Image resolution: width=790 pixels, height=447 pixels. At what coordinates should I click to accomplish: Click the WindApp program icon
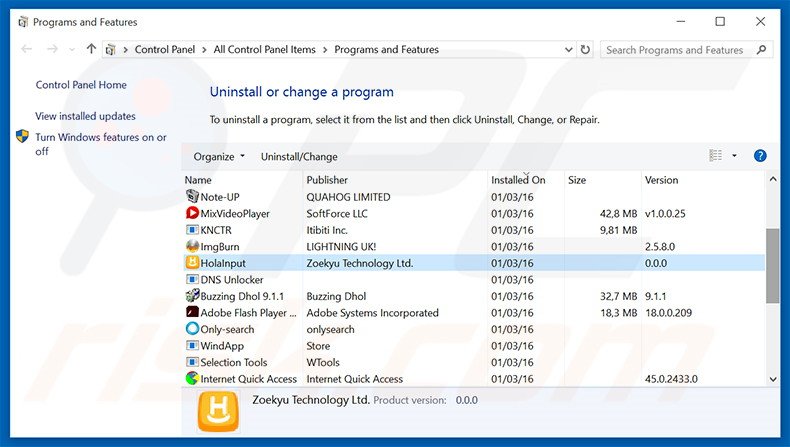click(x=192, y=346)
